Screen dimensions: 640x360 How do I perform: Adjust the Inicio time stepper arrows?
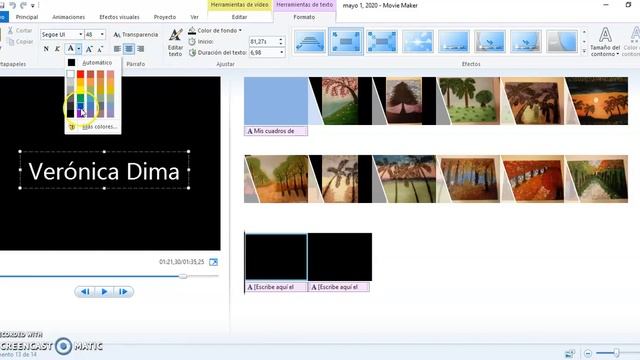coord(281,42)
